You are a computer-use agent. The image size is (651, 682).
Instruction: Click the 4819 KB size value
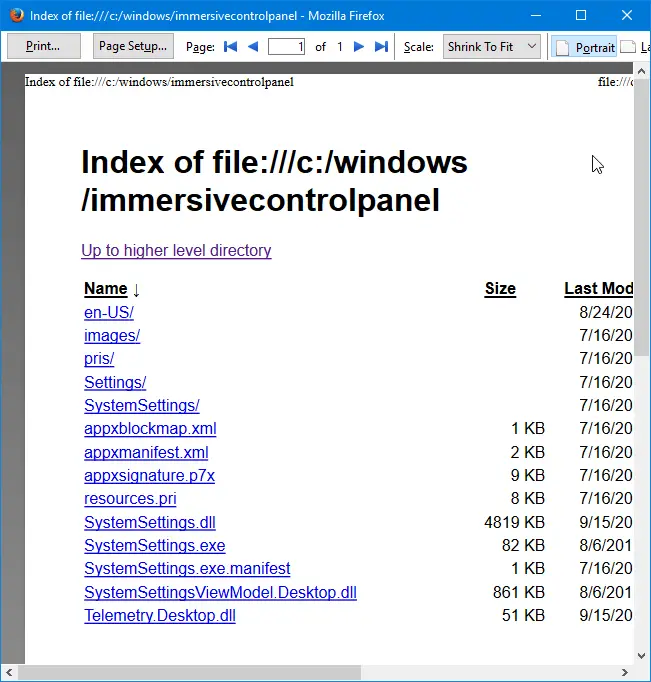pos(514,522)
